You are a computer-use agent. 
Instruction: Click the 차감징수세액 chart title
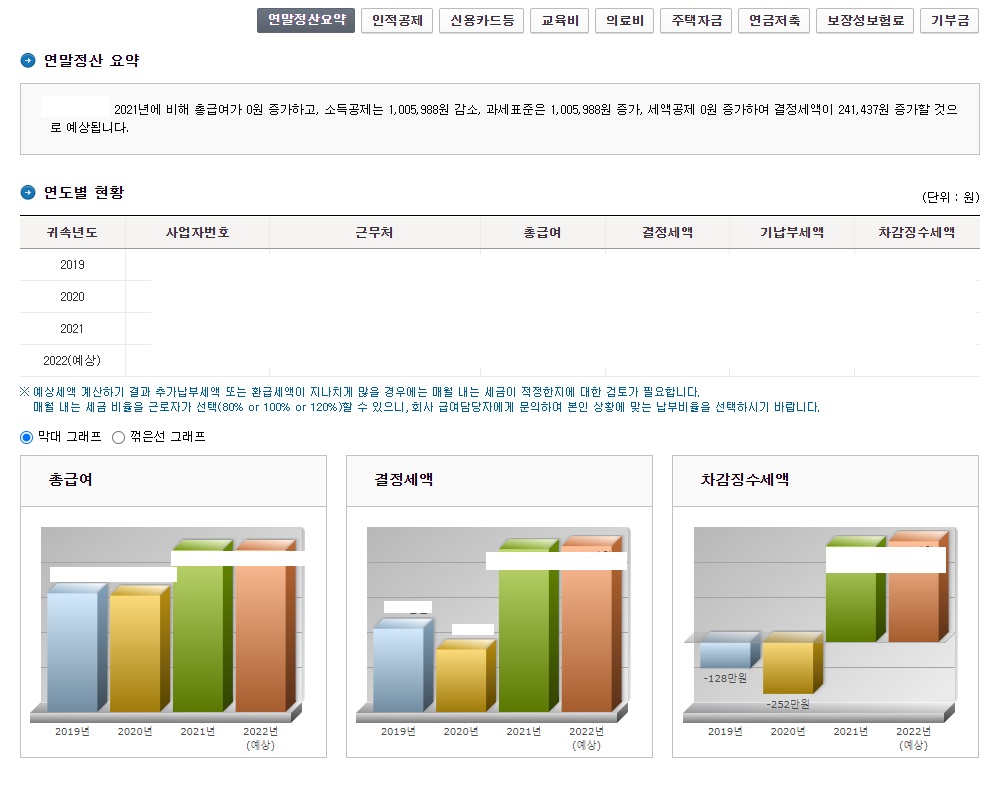coord(744,480)
